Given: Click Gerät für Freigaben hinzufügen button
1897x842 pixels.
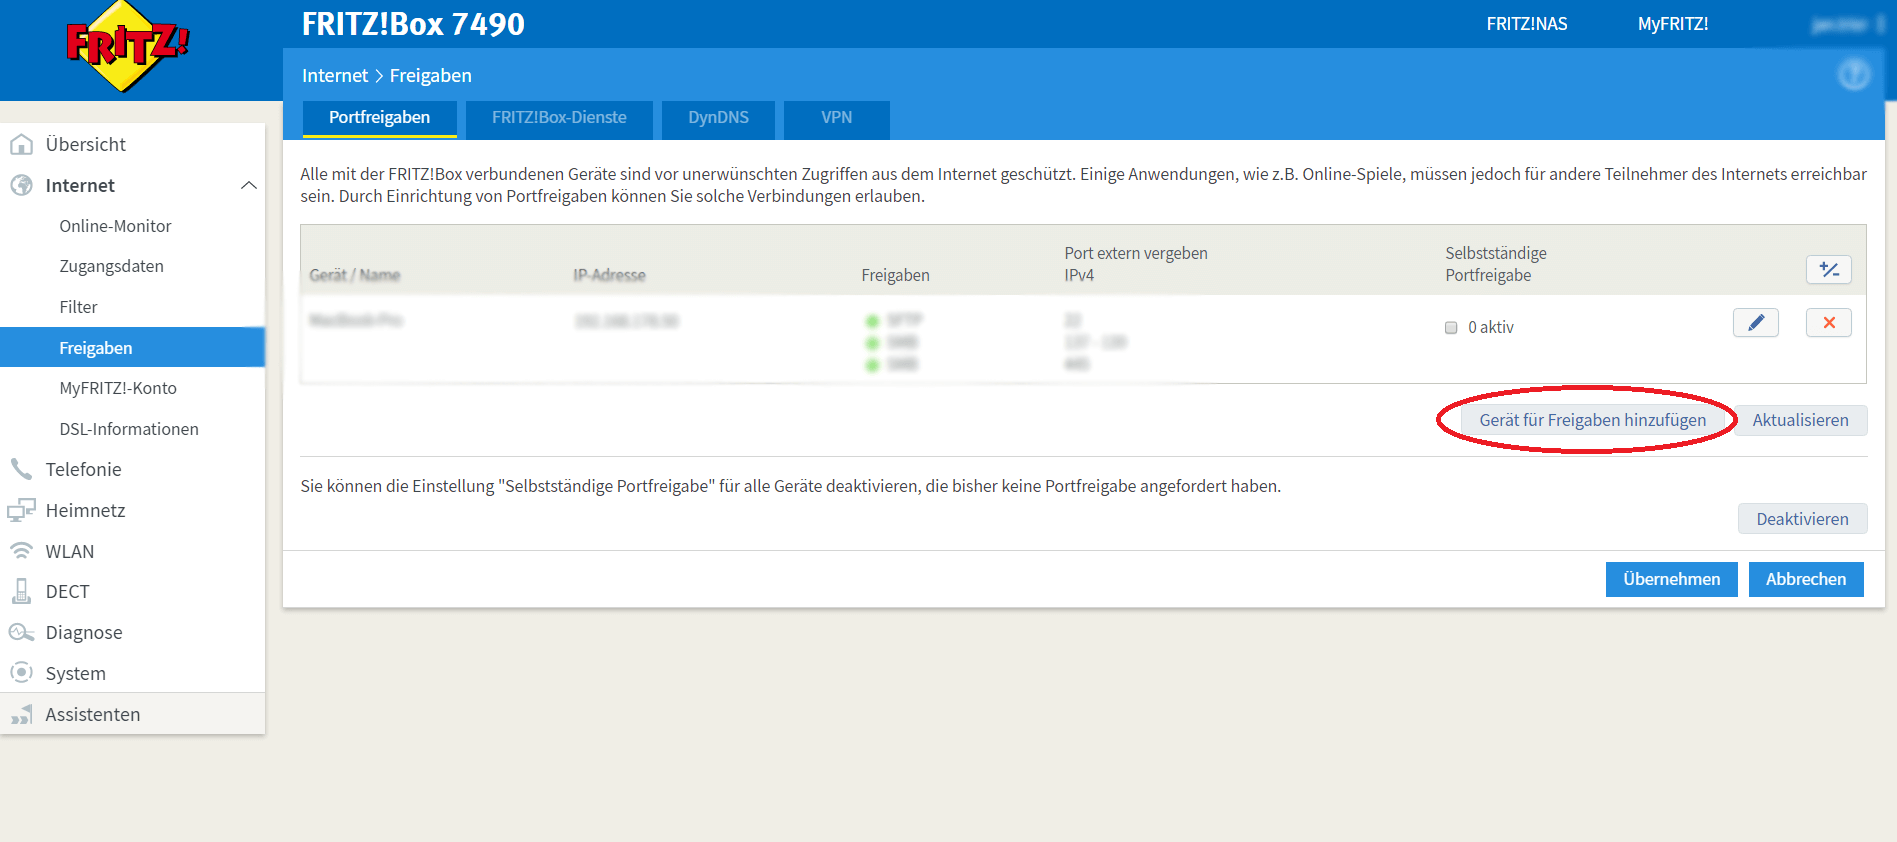Looking at the screenshot, I should pyautogui.click(x=1592, y=420).
